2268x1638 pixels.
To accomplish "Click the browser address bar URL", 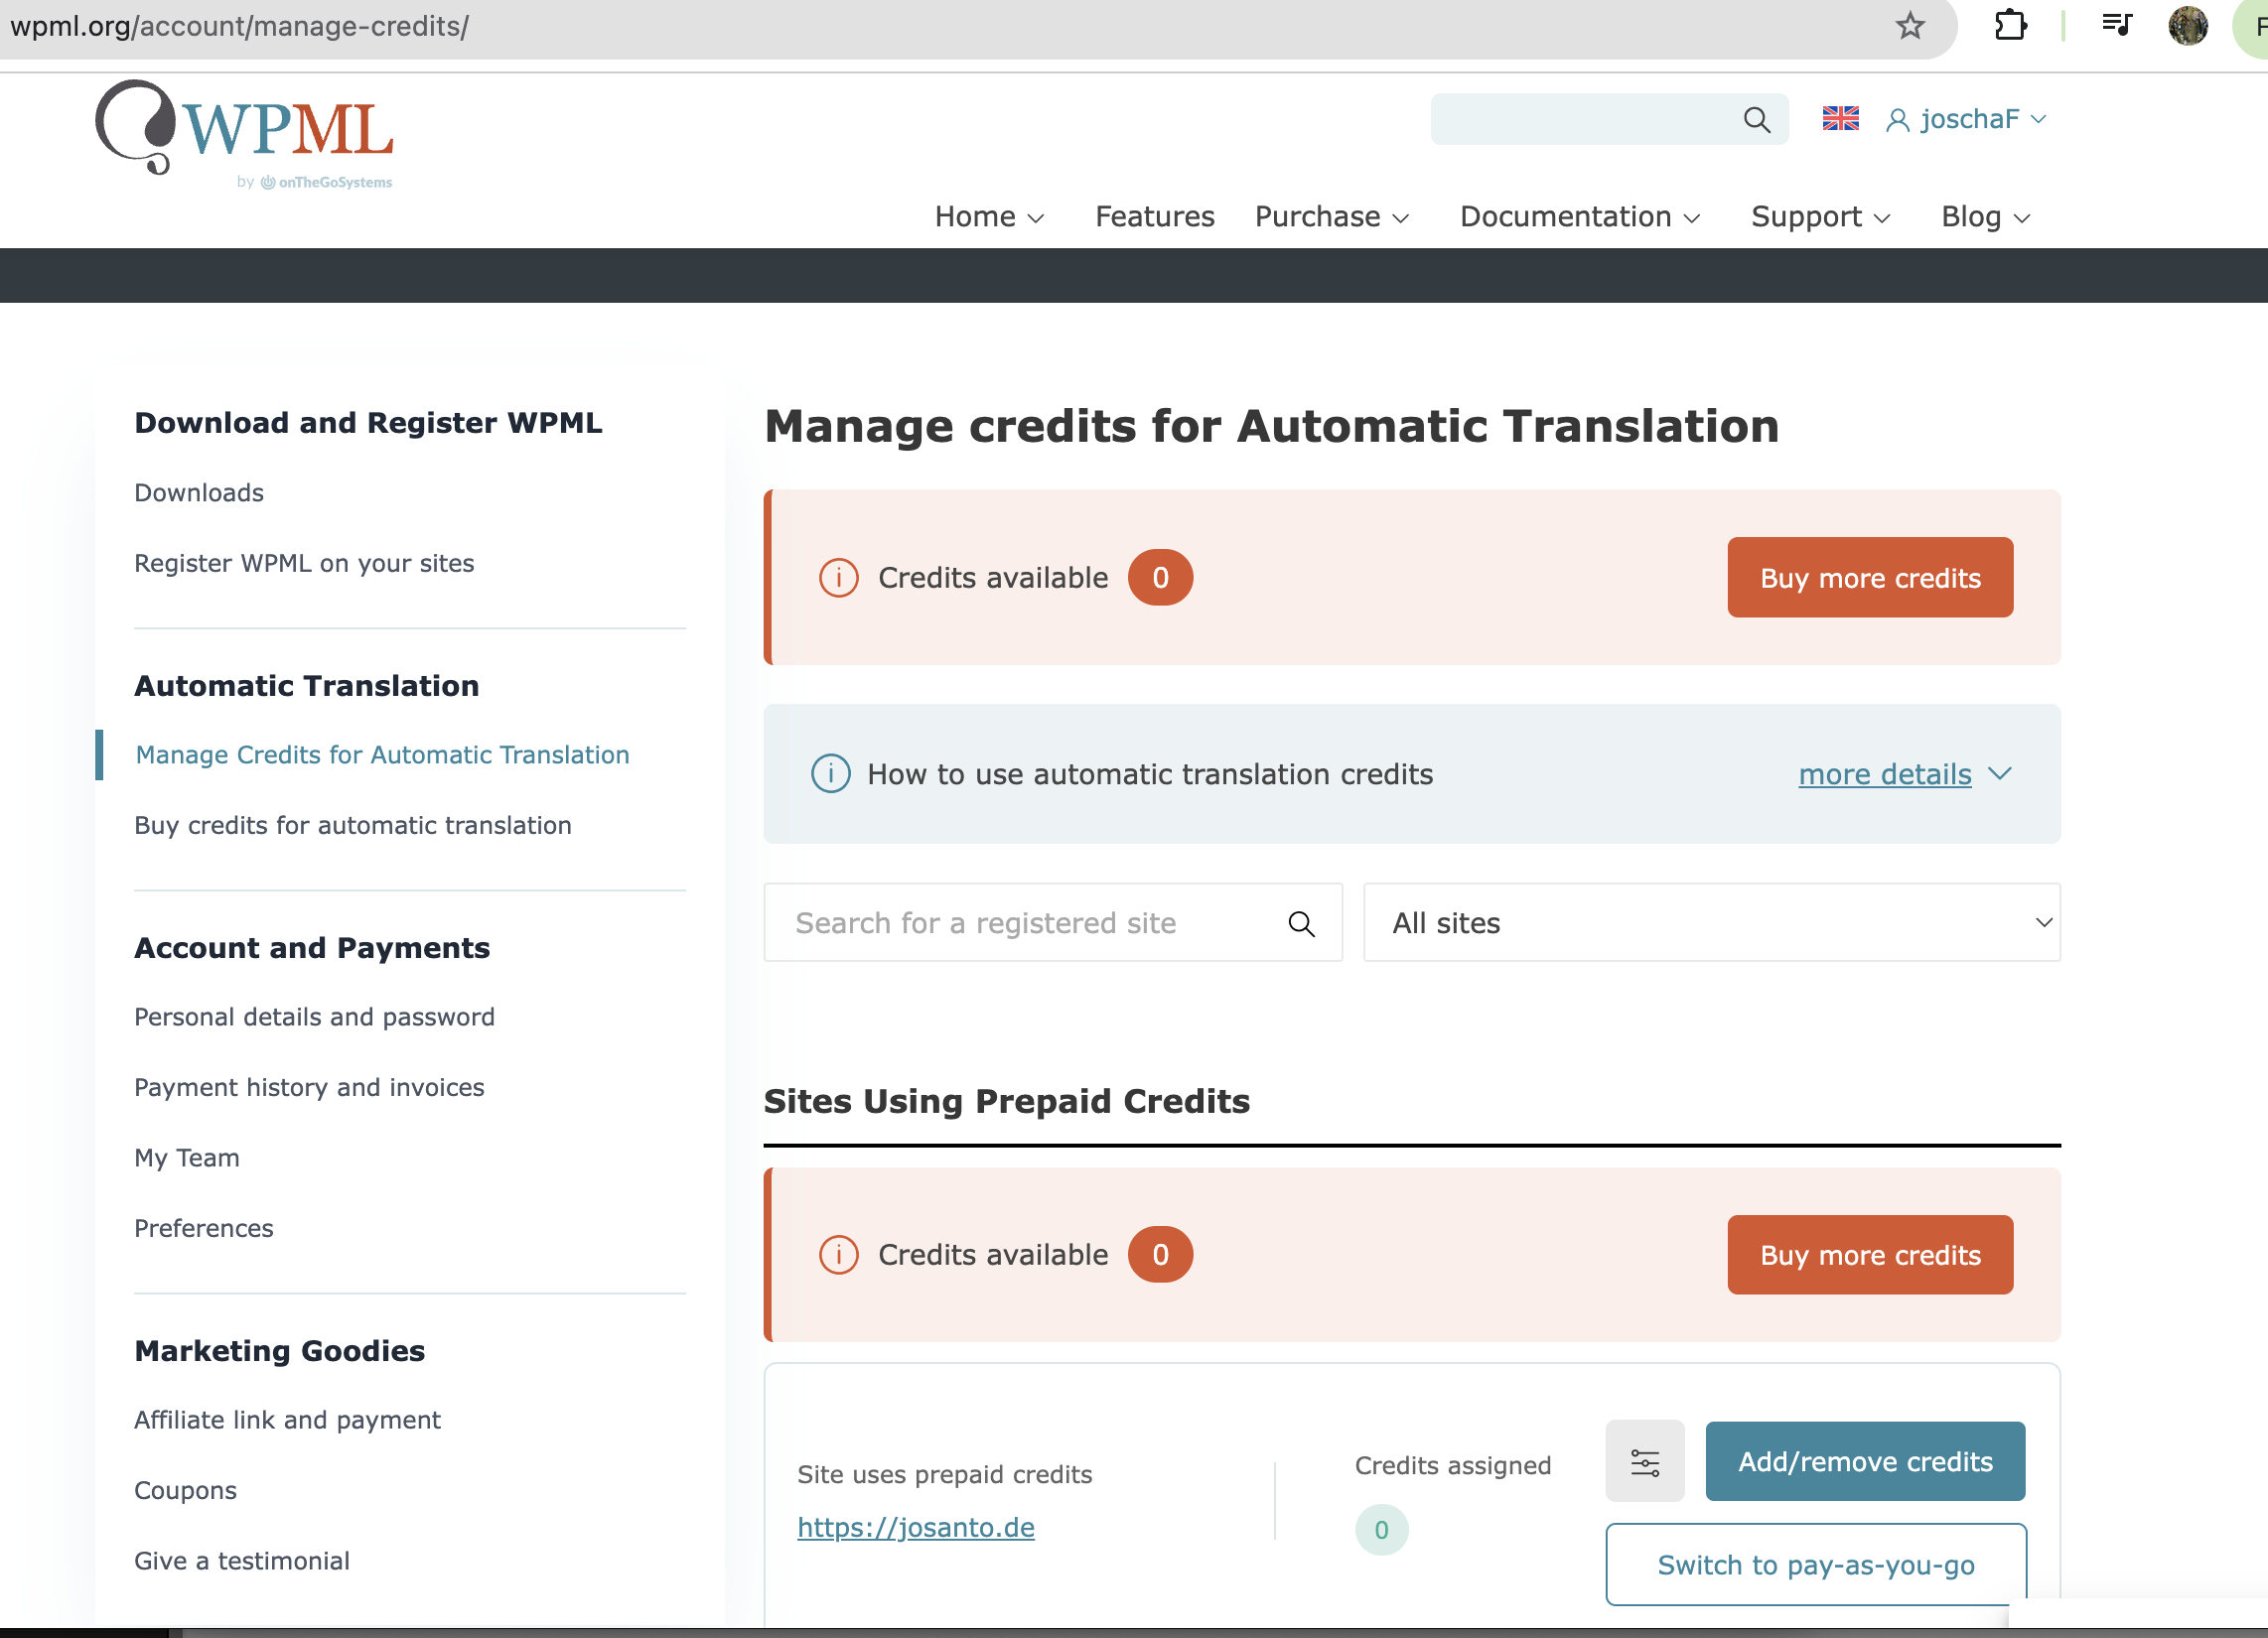I will [239, 26].
